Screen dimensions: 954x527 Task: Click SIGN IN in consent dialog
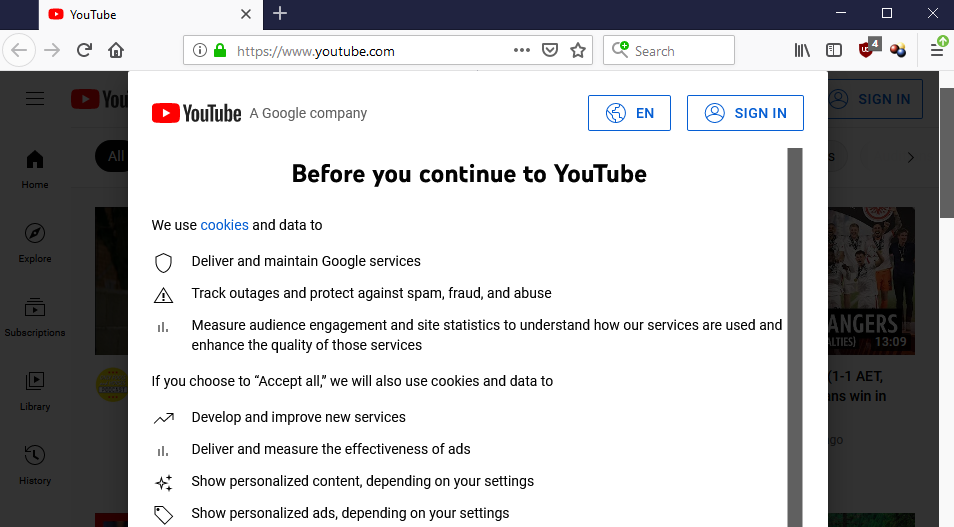tap(745, 113)
